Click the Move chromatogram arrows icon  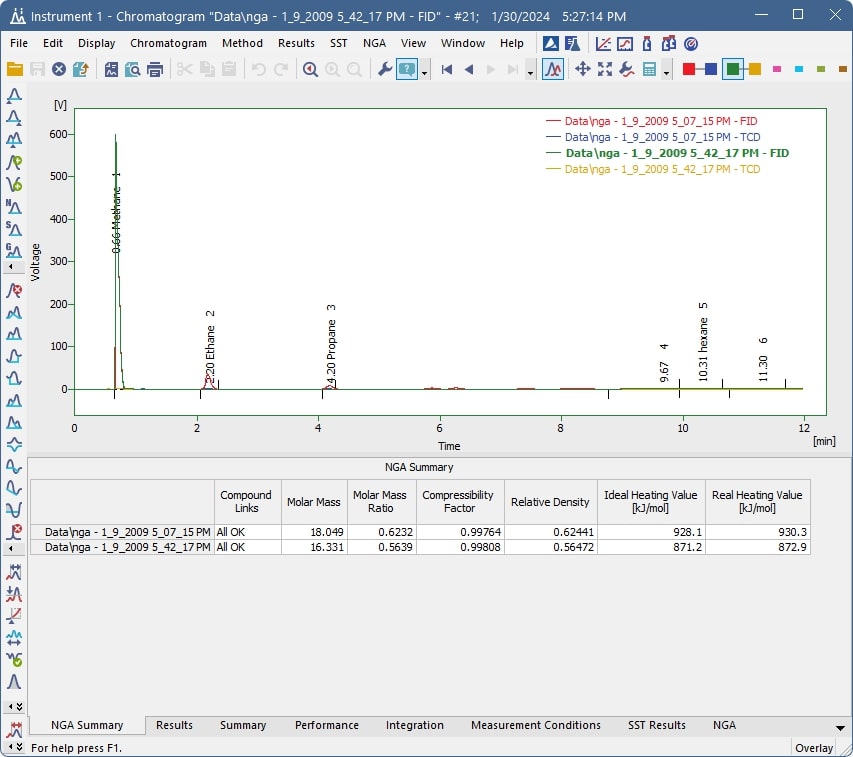coord(583,69)
